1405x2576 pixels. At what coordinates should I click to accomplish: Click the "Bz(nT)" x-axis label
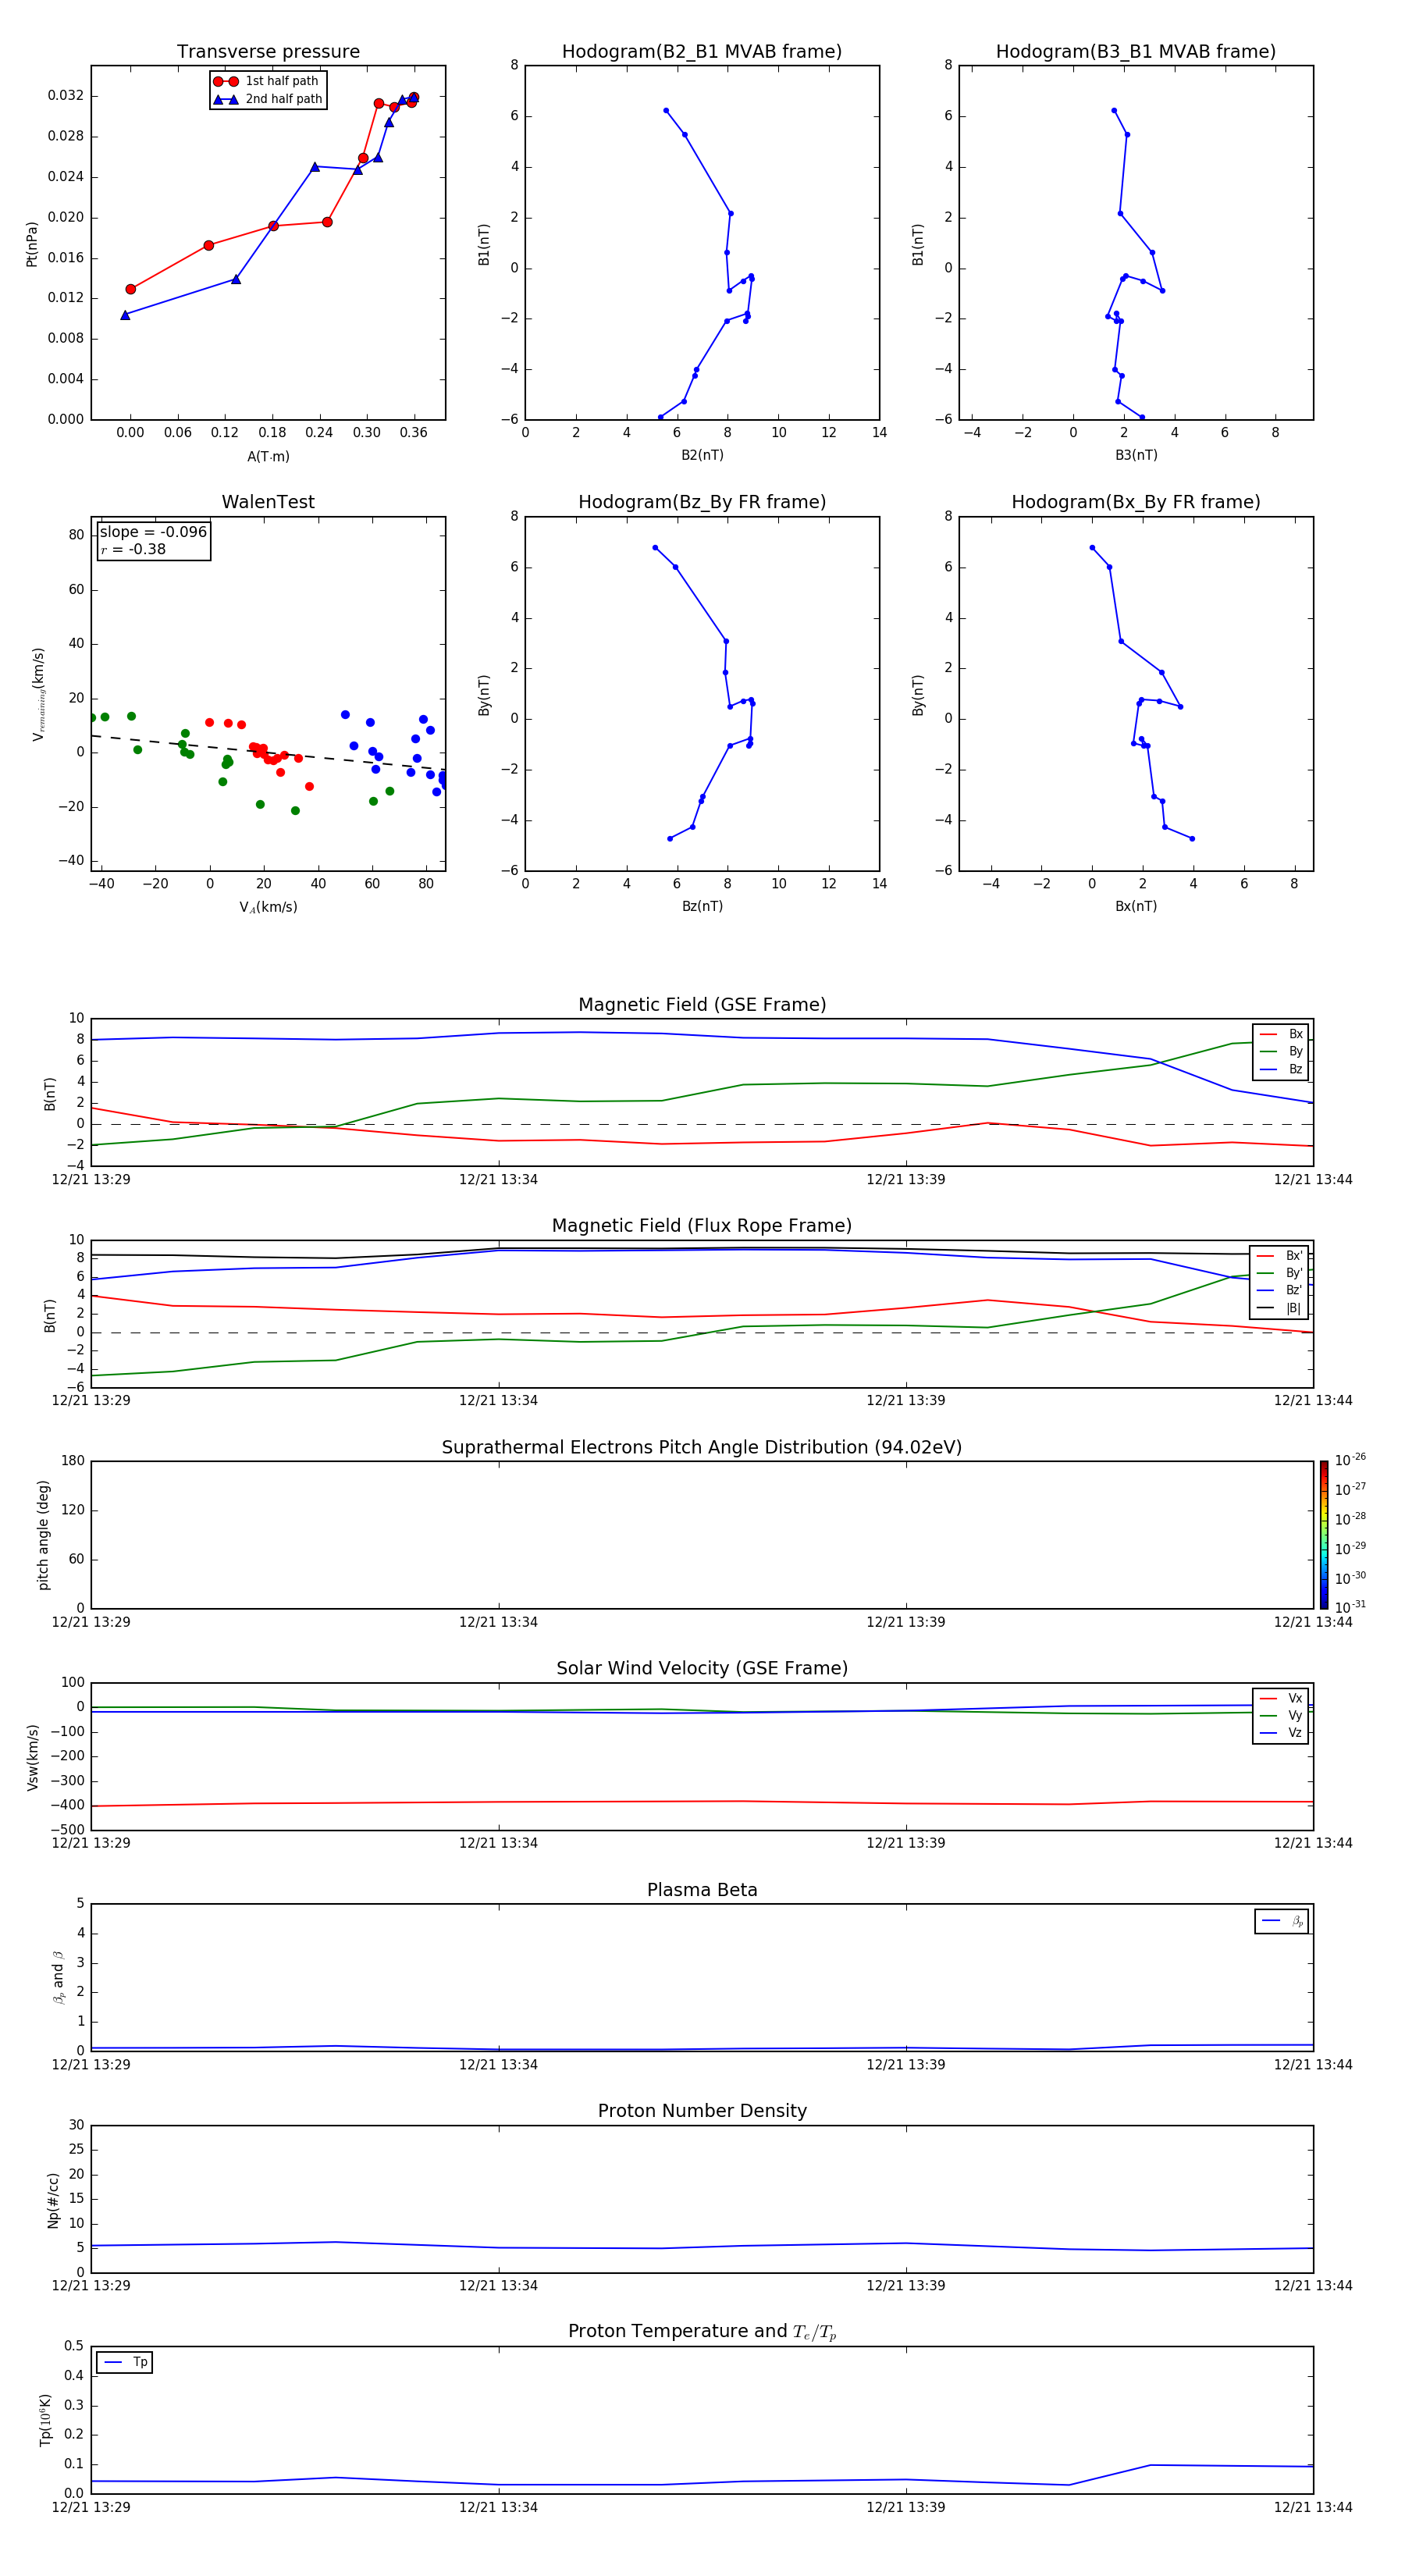[702, 906]
